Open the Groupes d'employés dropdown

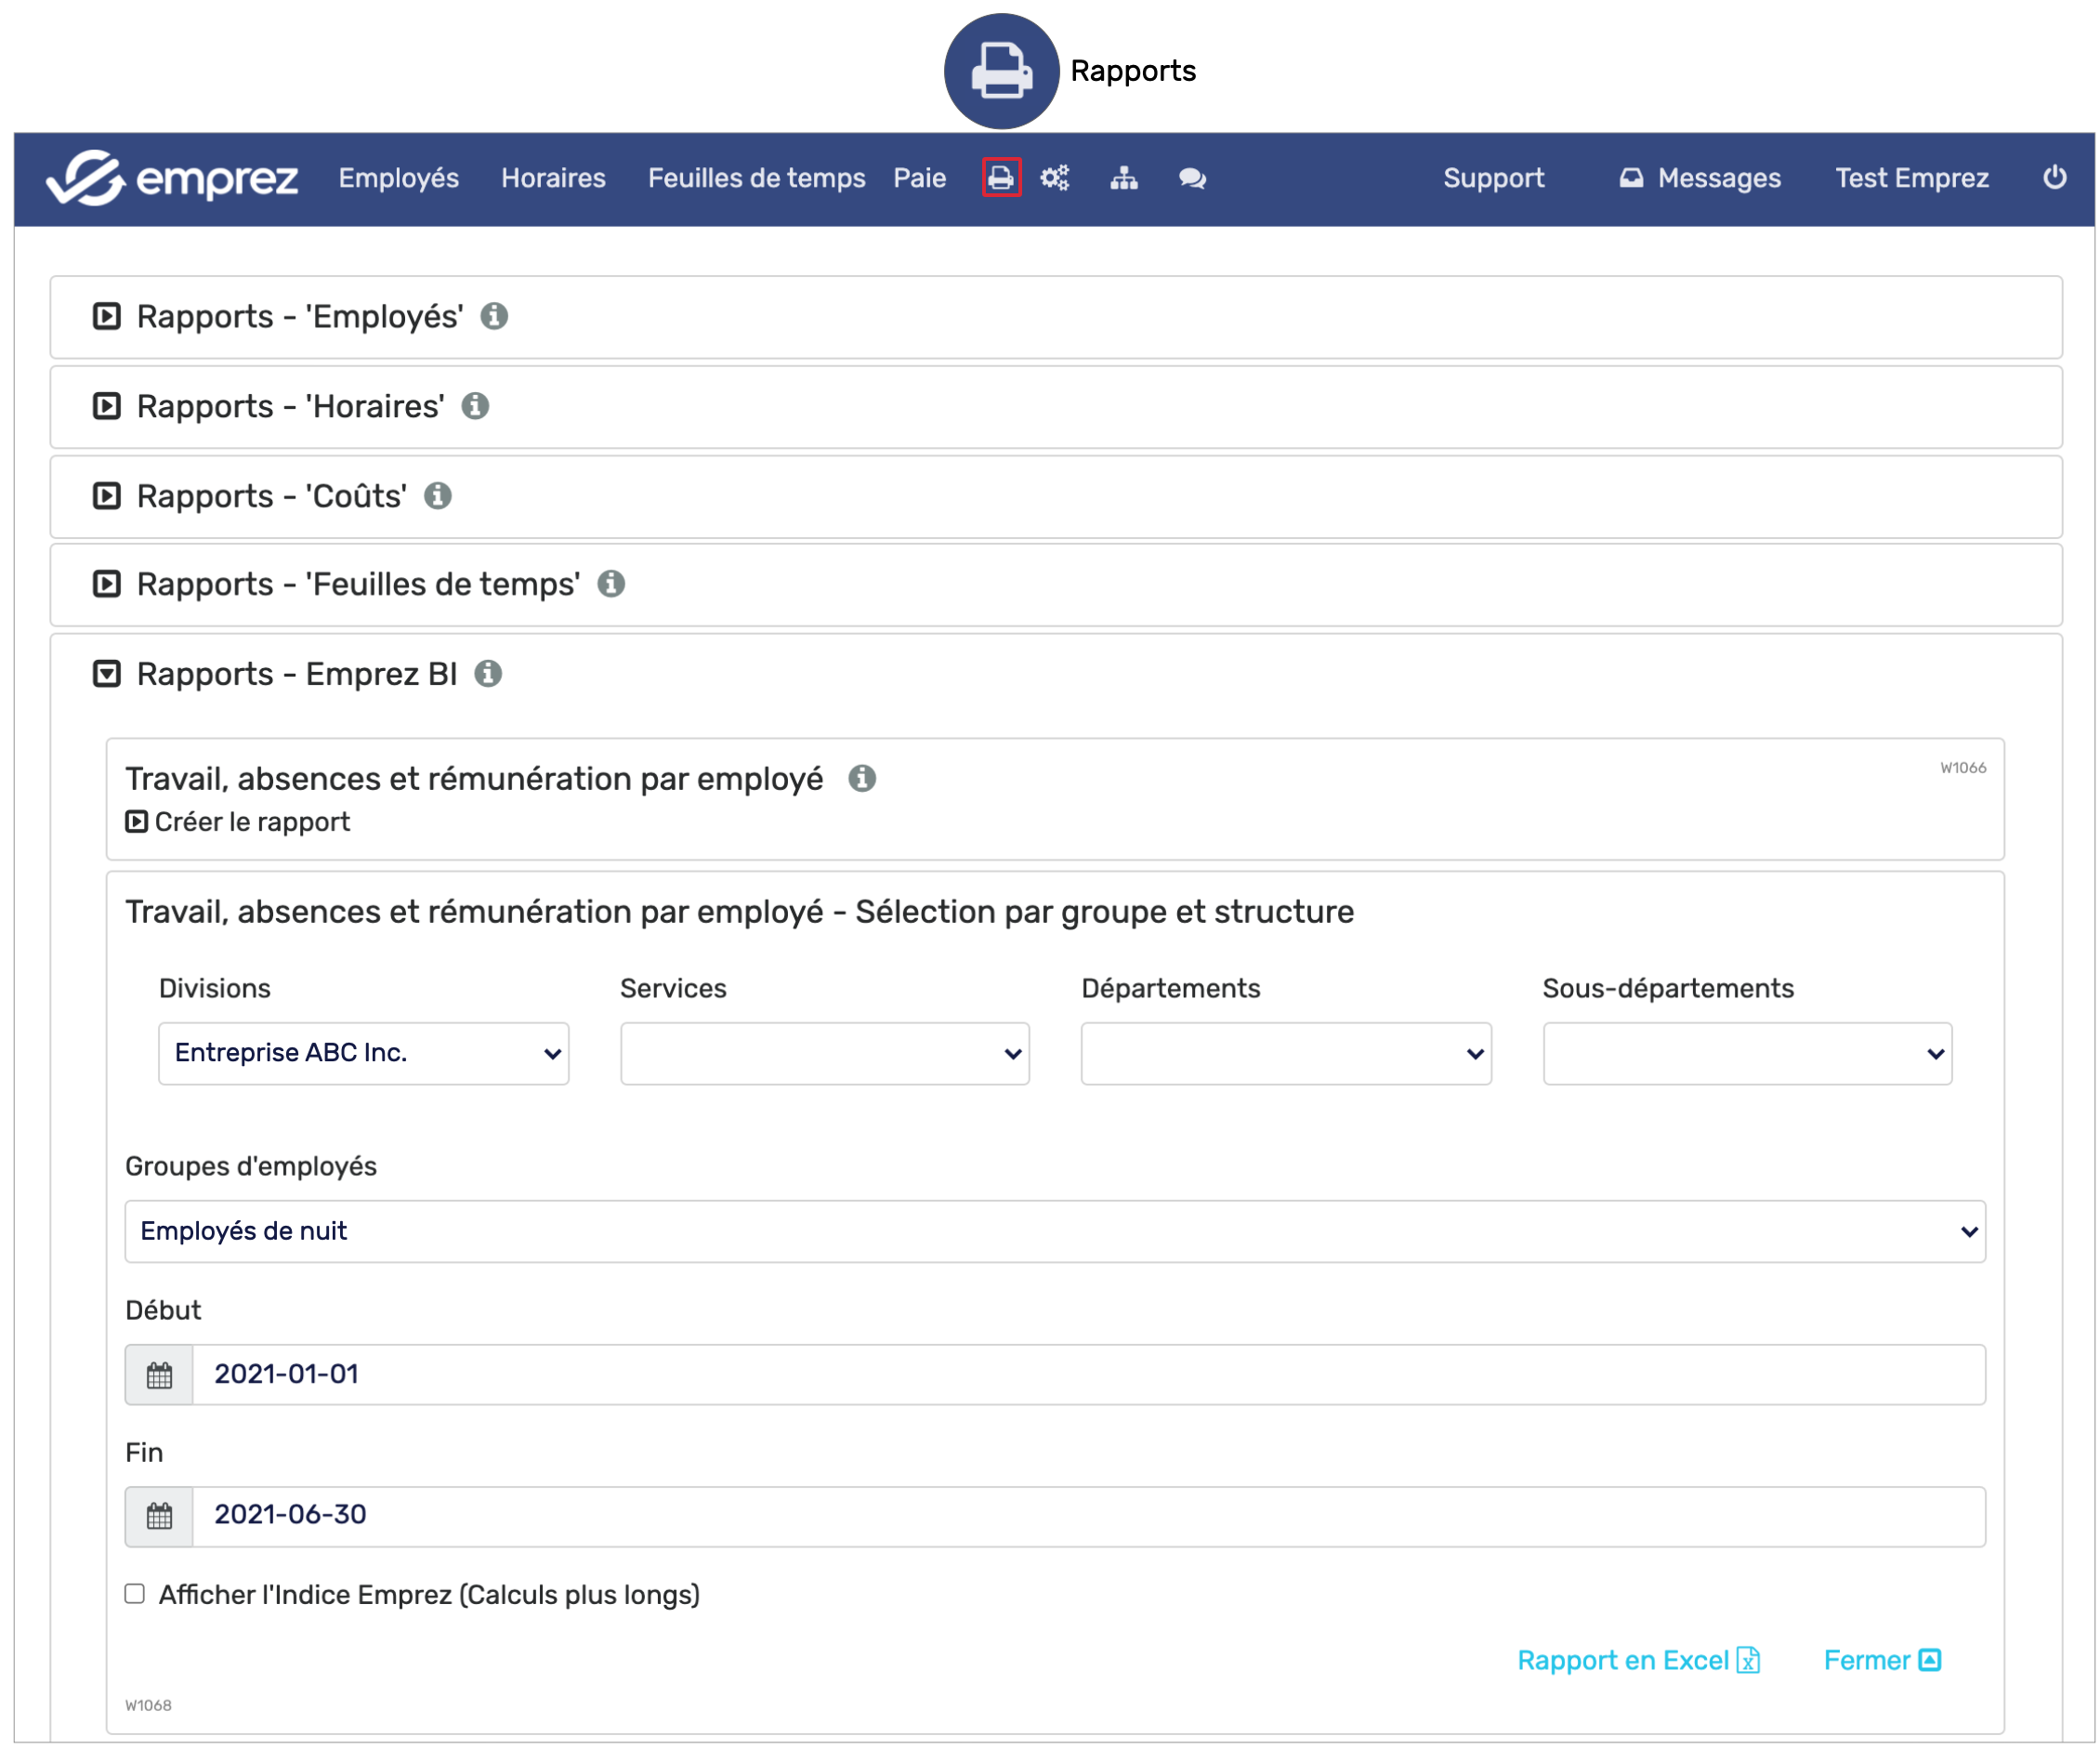1054,1231
